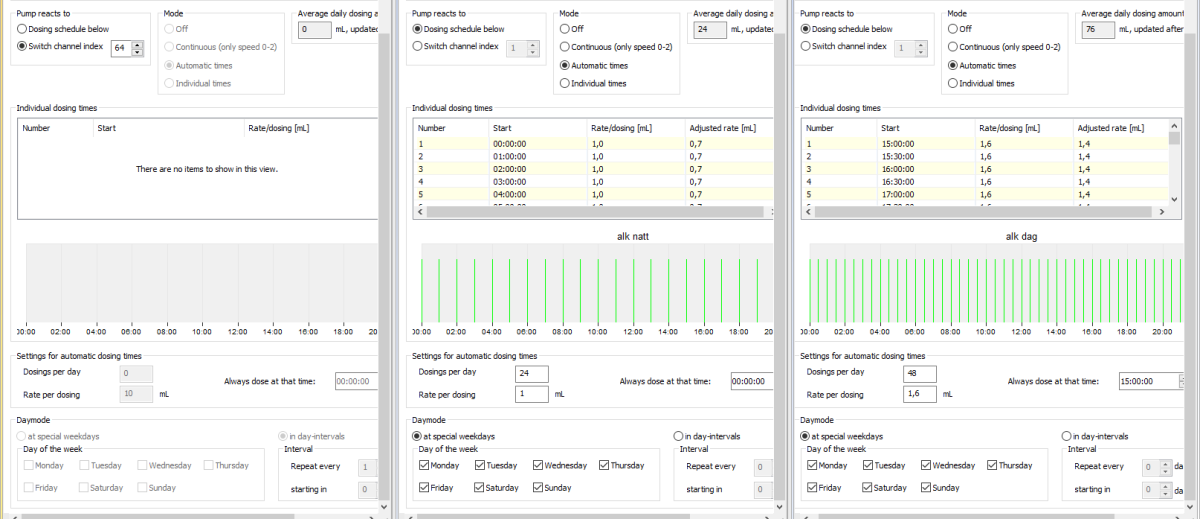Click Rate per dosing field showing 1,6
This screenshot has width=1200, height=519.
tap(920, 394)
